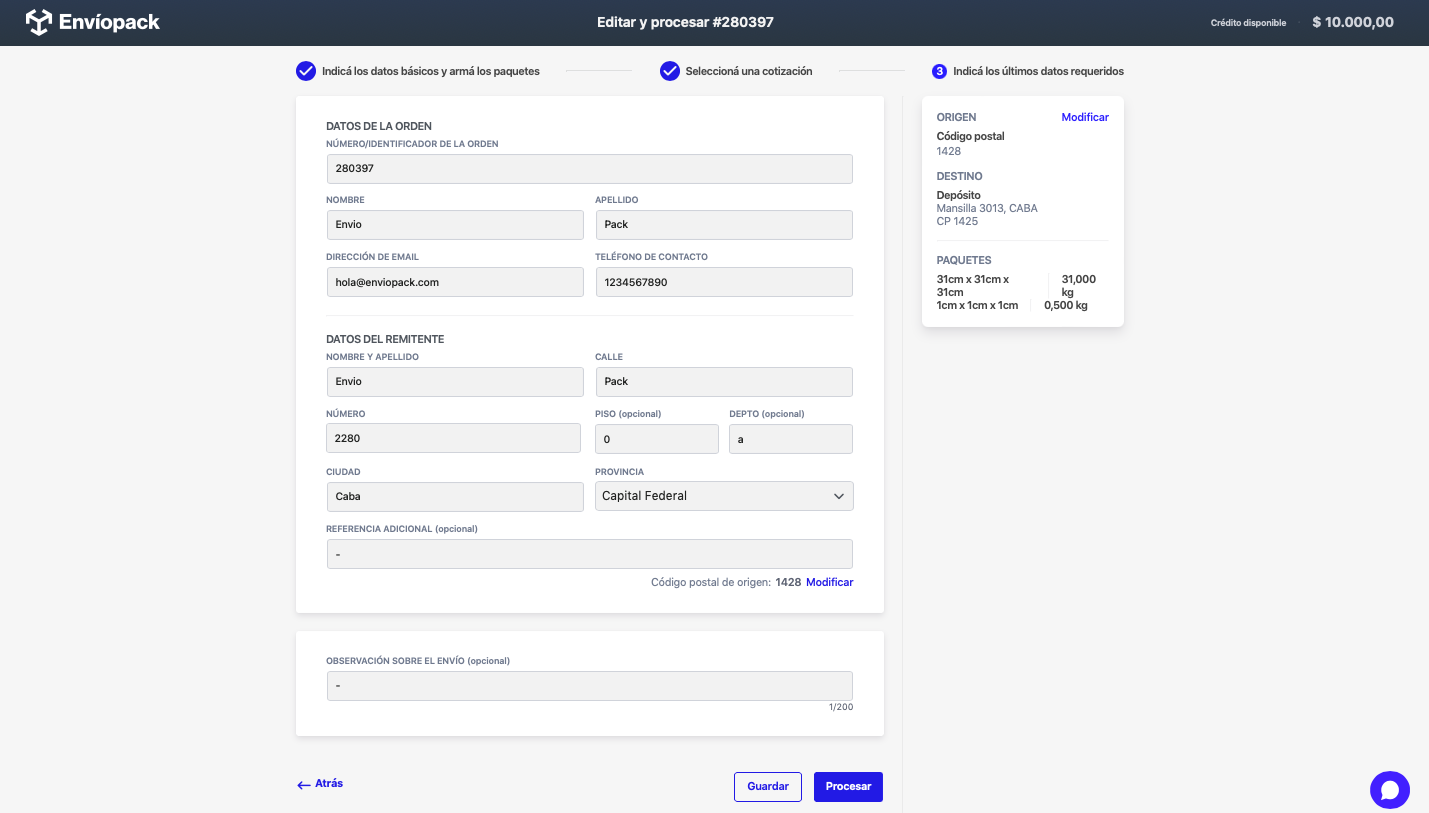Screen dimensions: 1429x813
Task: Click the step two checkmark icon
Action: [670, 71]
